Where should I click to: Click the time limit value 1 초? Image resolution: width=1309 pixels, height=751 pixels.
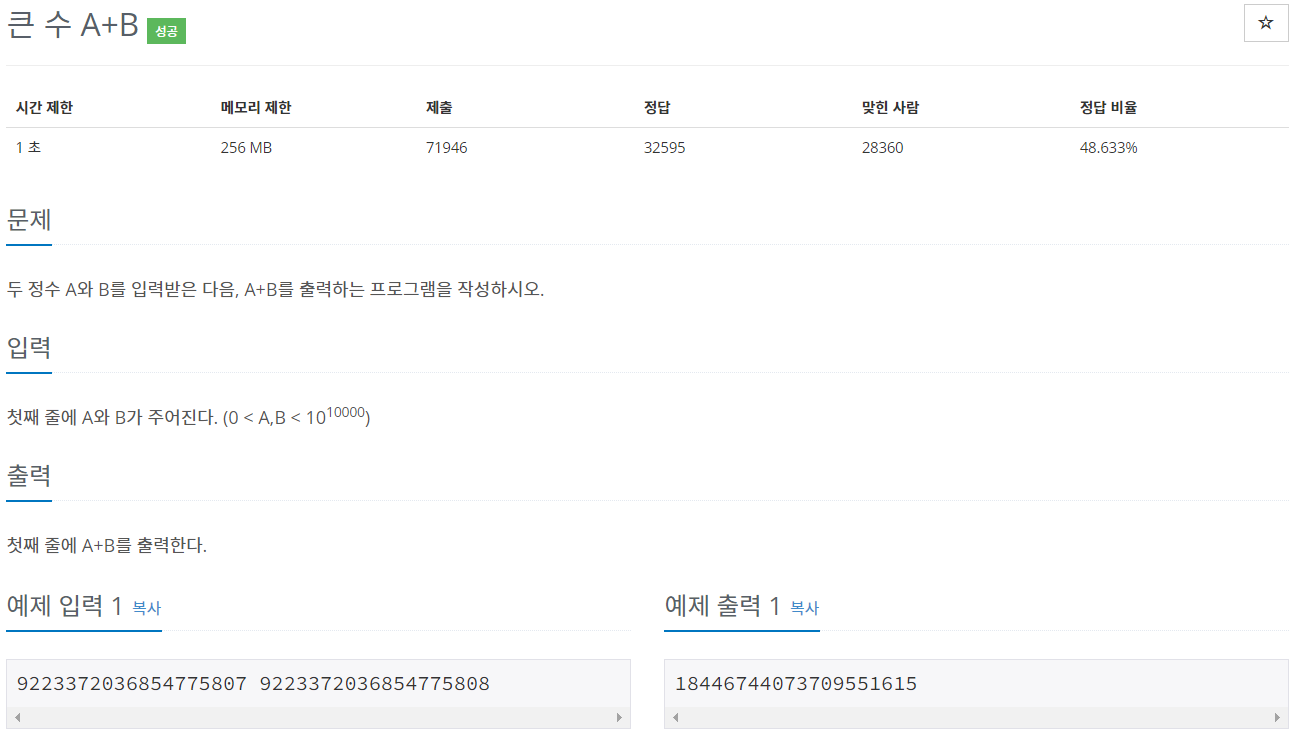point(28,148)
